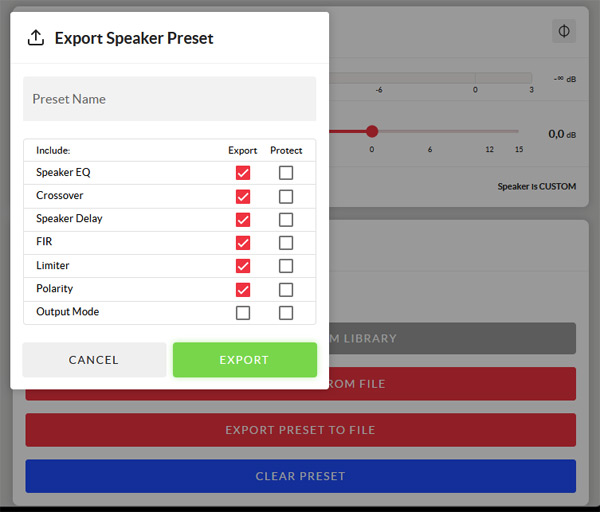
Task: Check Export for Output Mode
Action: click(242, 312)
